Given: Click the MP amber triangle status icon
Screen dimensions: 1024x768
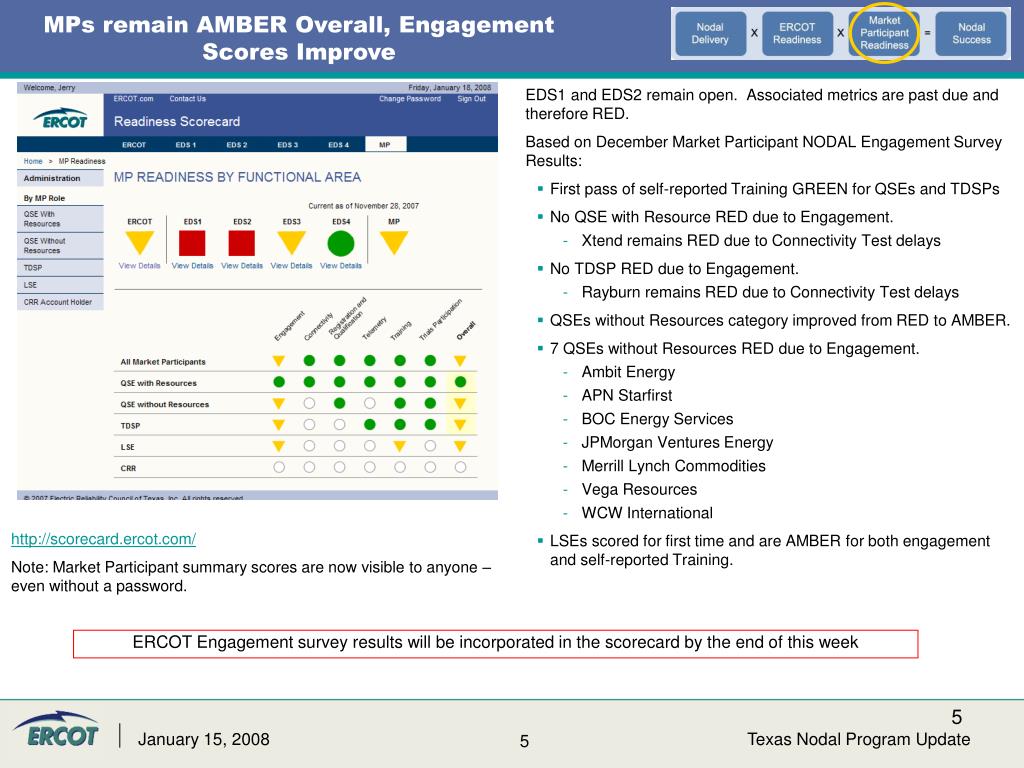Looking at the screenshot, I should coord(394,242).
